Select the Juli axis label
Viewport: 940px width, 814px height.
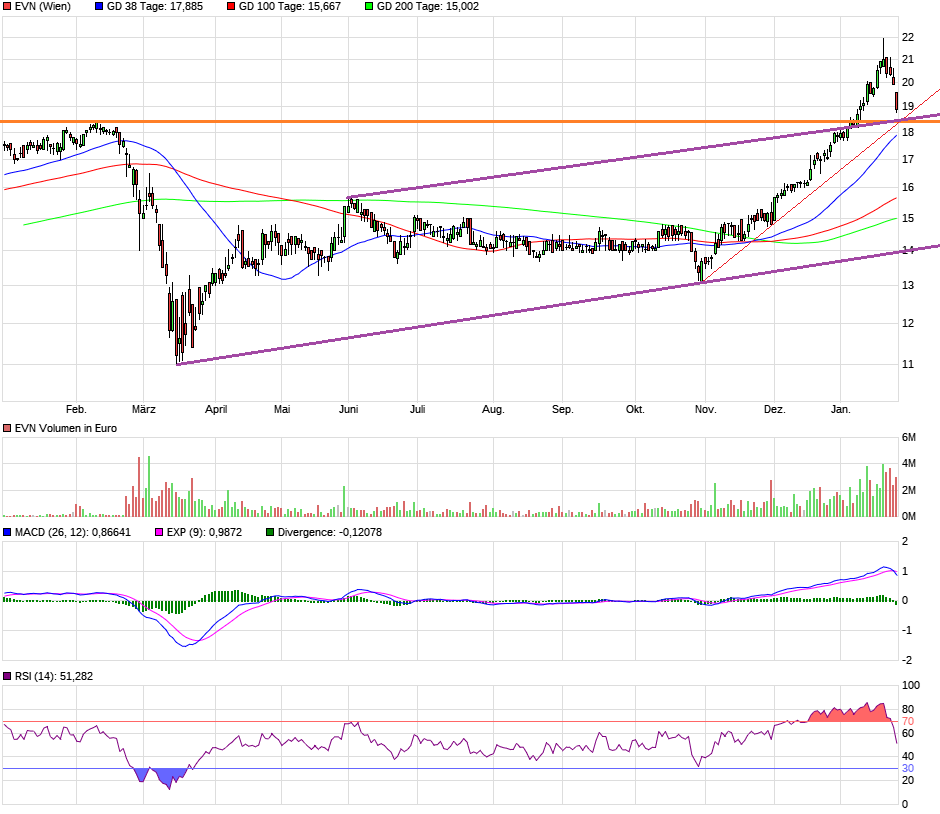[419, 409]
